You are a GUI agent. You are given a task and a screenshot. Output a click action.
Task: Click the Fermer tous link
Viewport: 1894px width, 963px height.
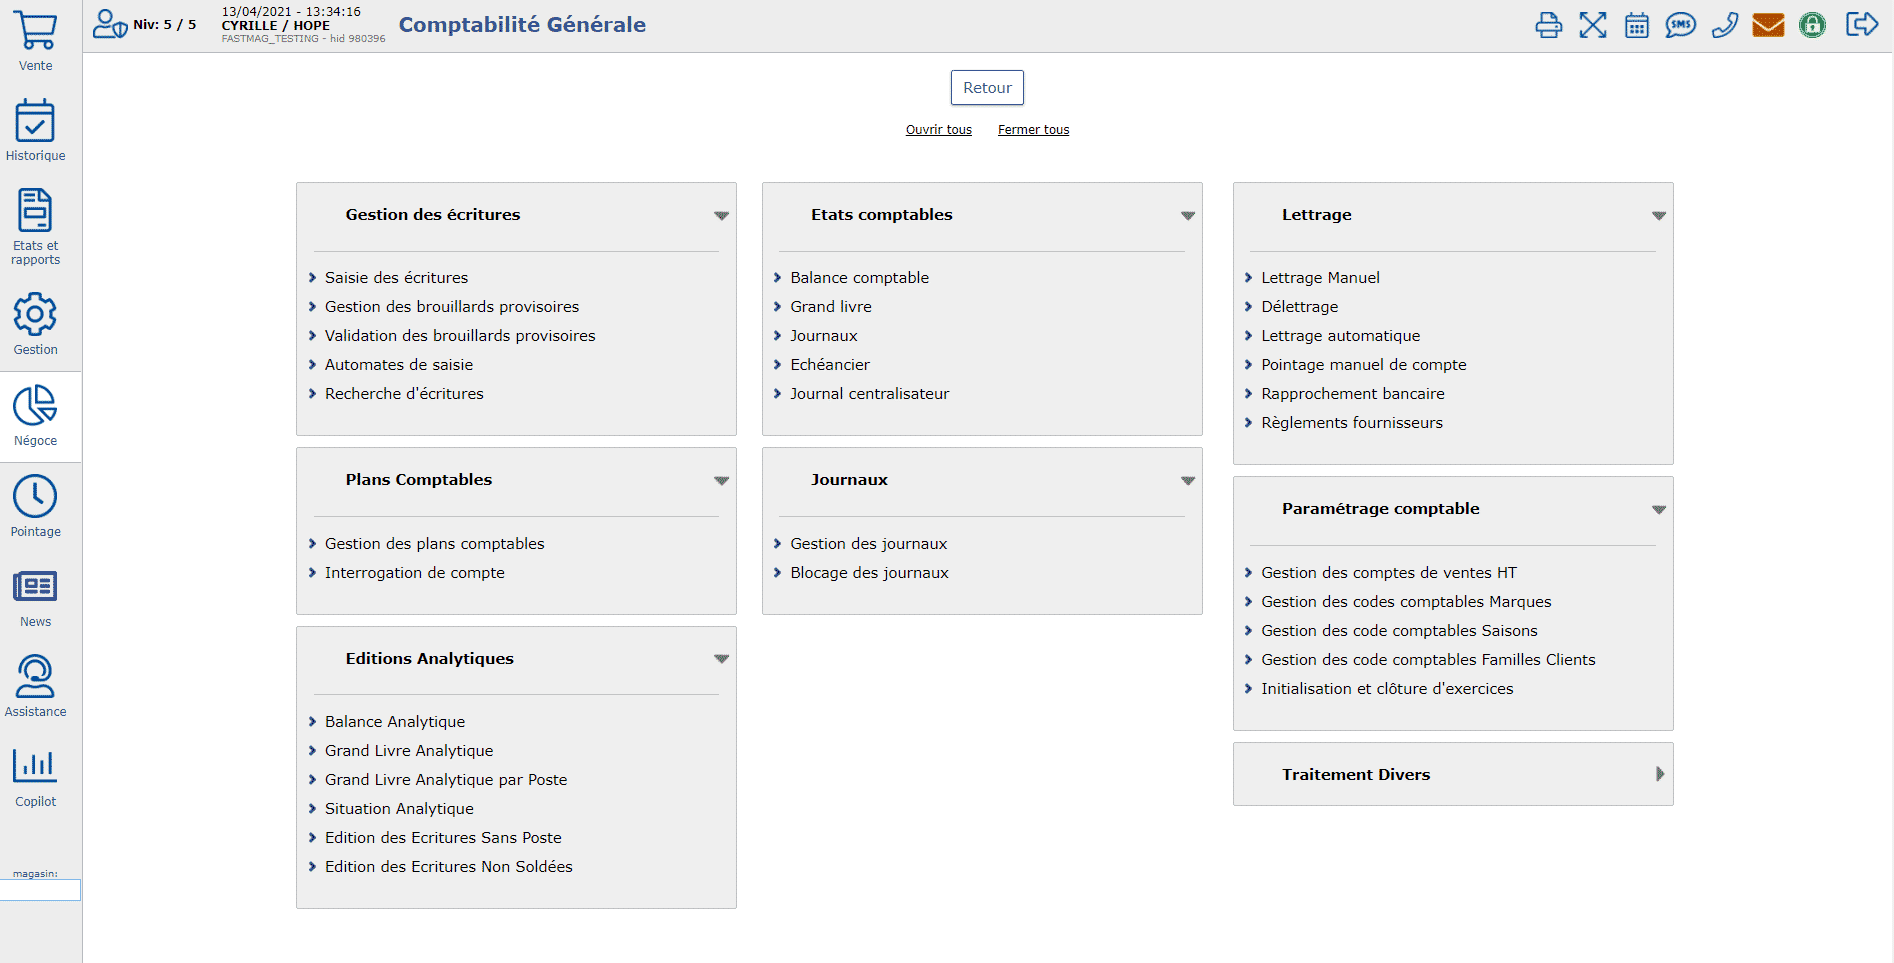1033,130
